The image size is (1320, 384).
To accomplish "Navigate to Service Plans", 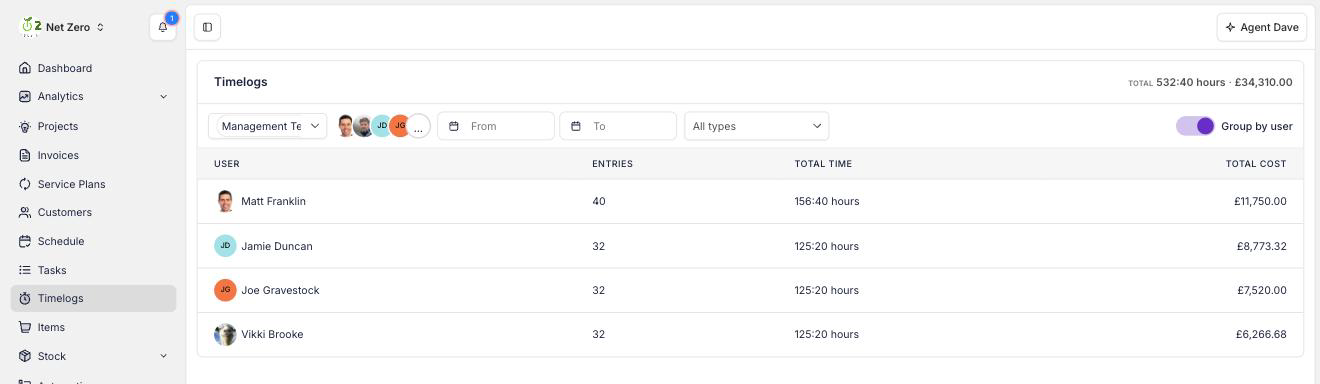I will point(94,184).
